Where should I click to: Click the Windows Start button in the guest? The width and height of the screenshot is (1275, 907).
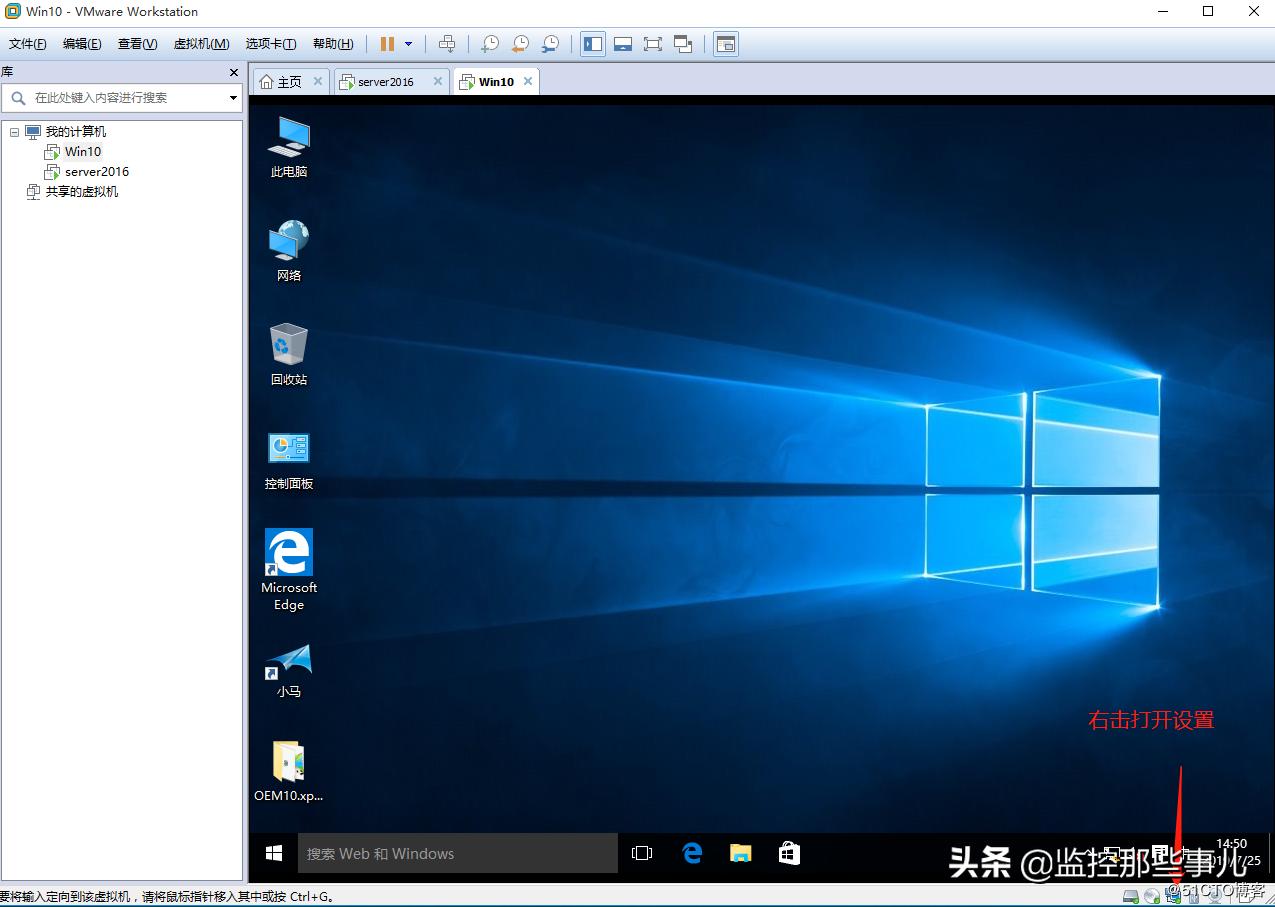pos(272,852)
